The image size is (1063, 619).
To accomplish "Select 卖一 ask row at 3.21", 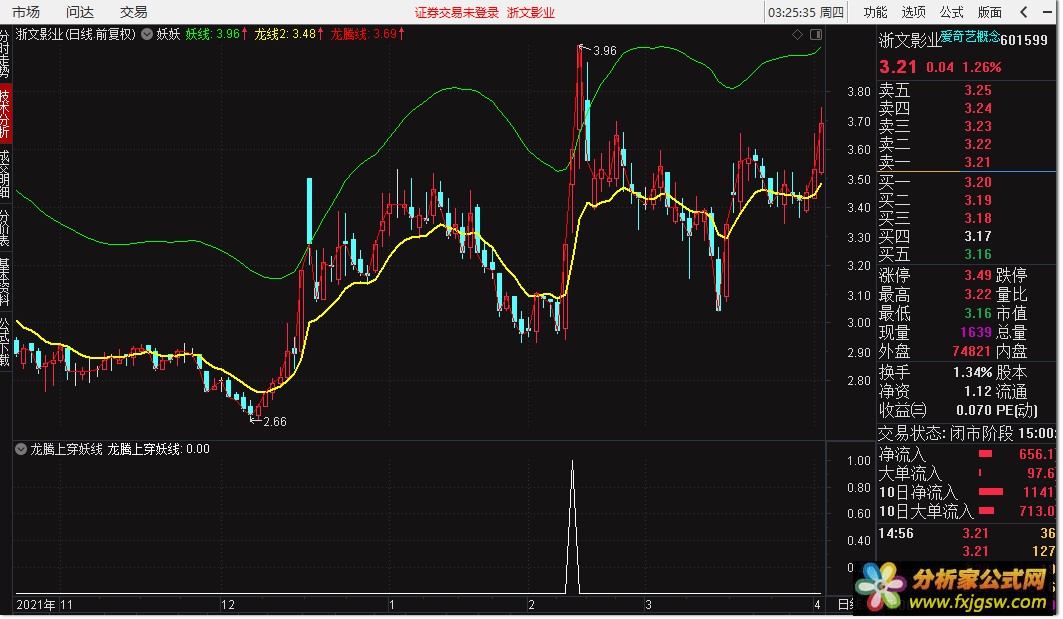I will tap(967, 162).
